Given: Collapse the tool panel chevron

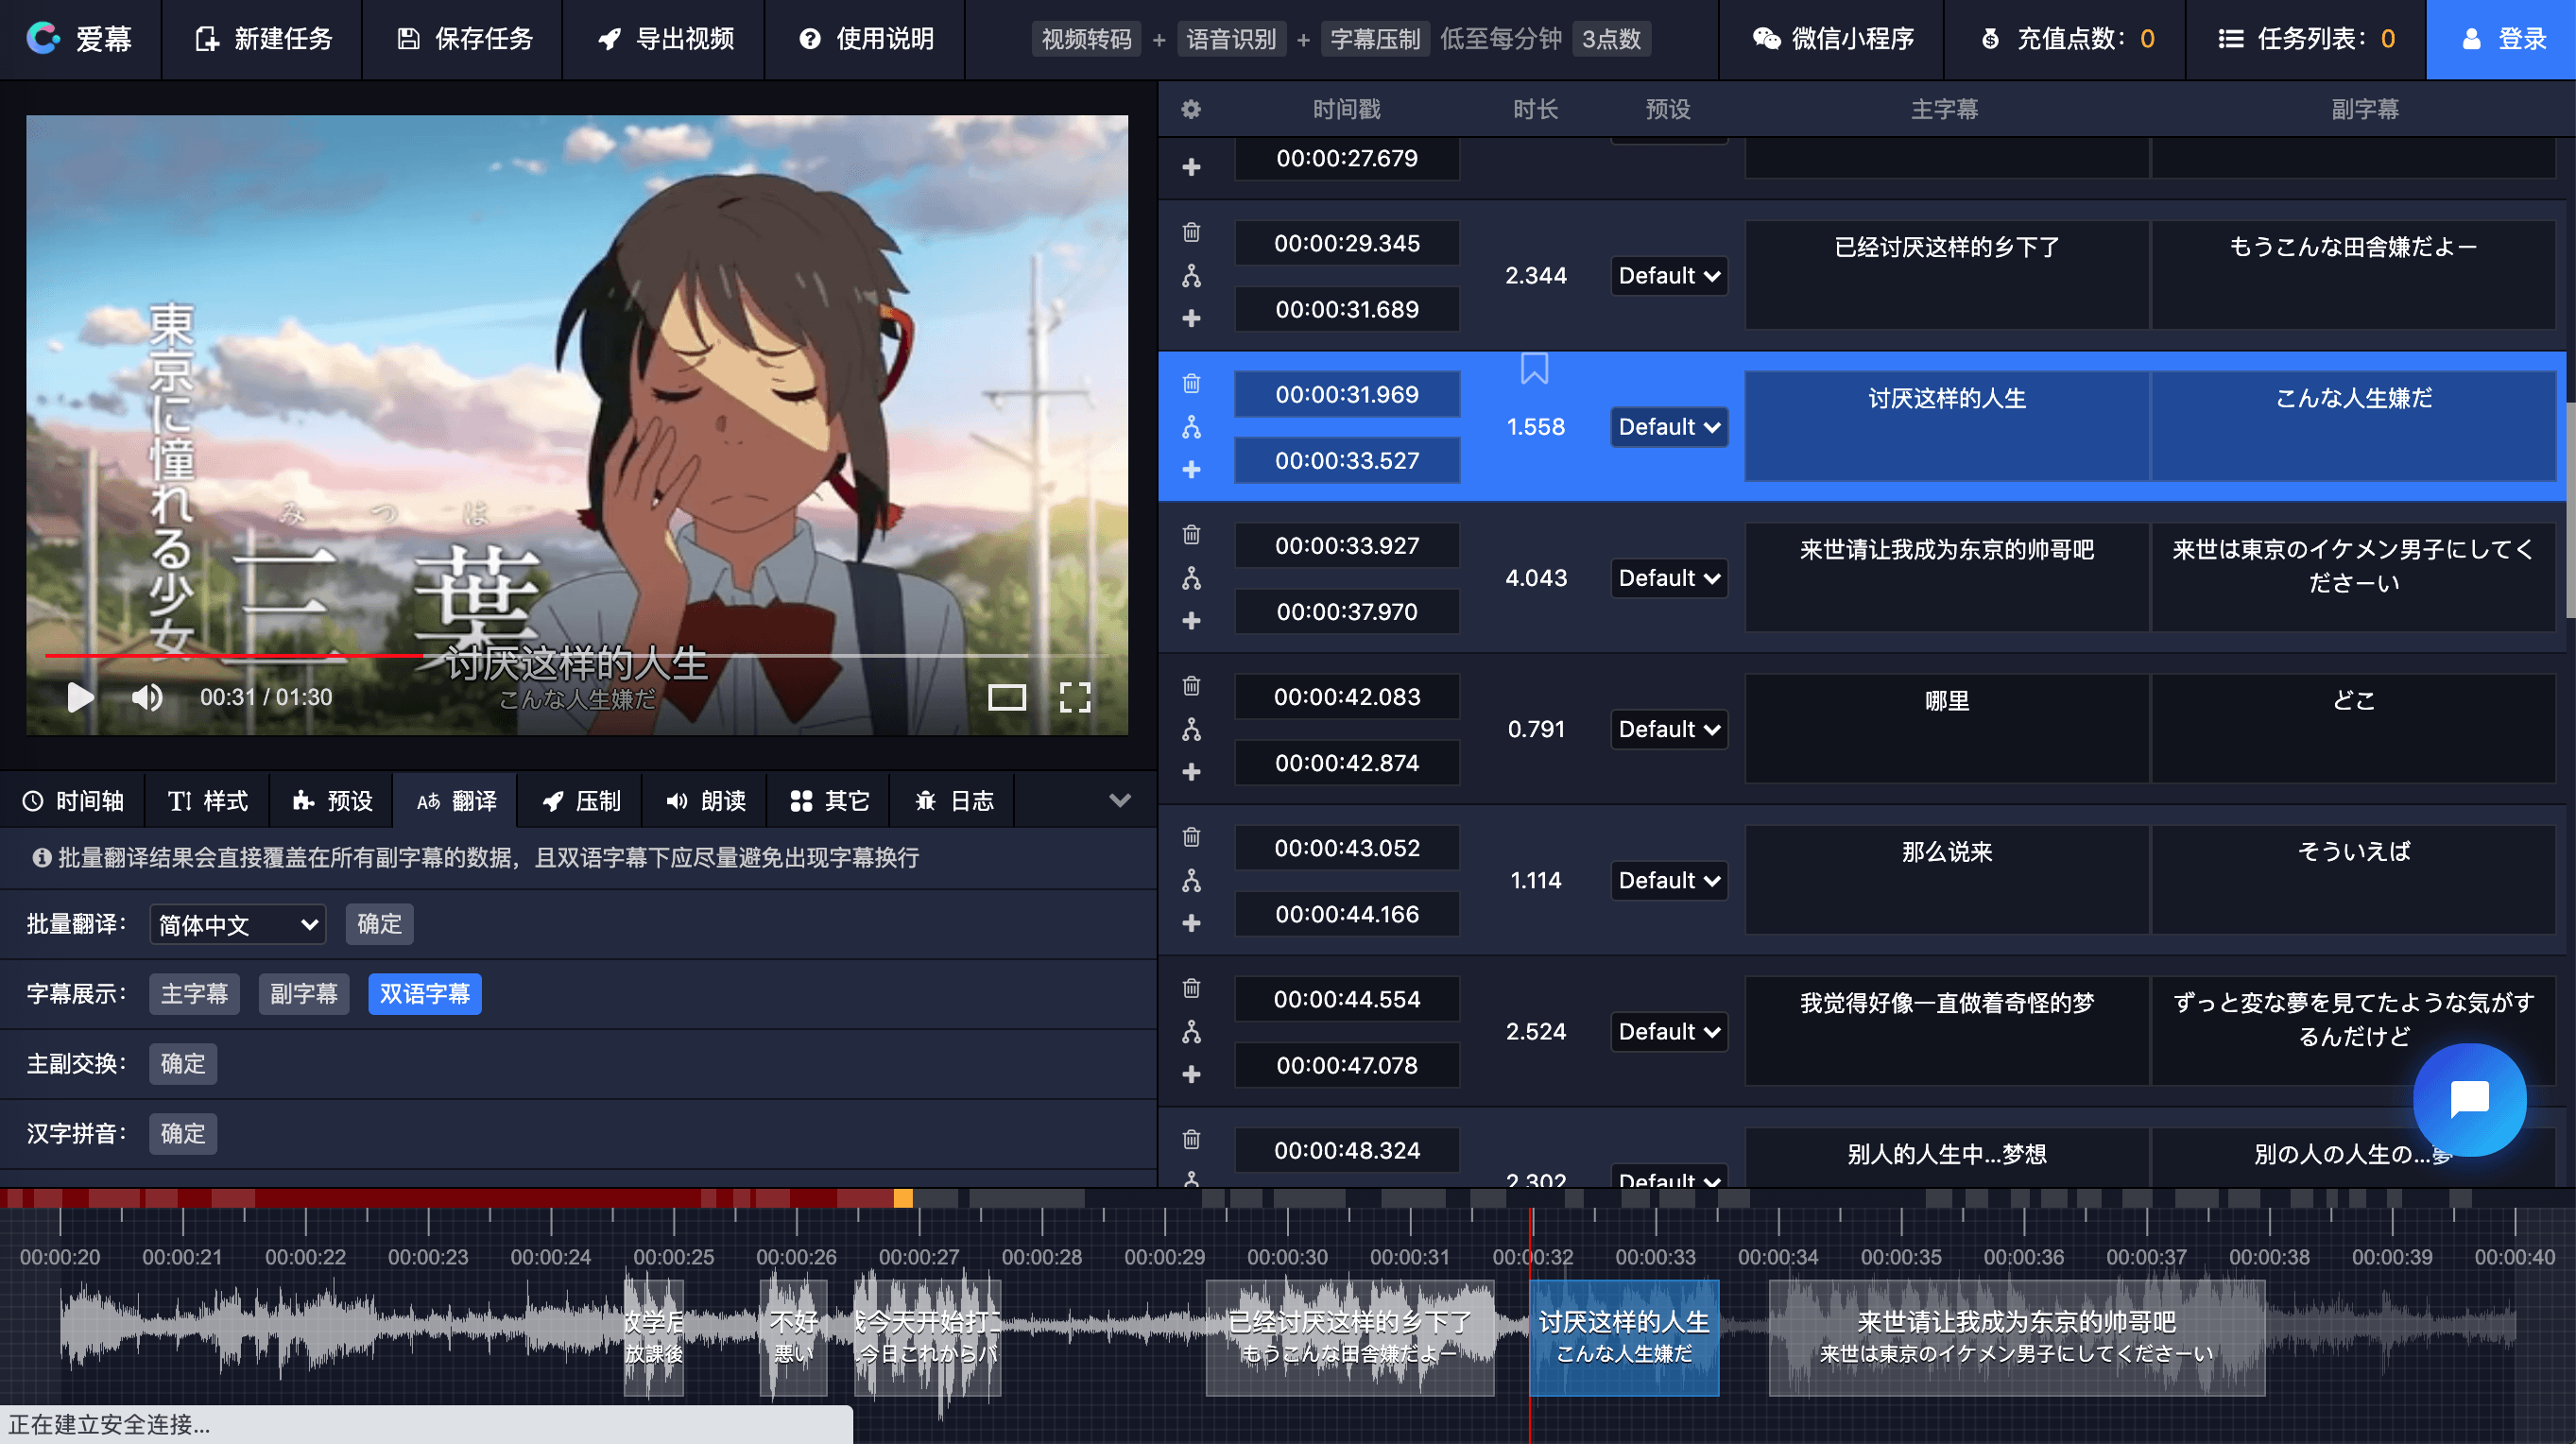Looking at the screenshot, I should click(x=1119, y=800).
